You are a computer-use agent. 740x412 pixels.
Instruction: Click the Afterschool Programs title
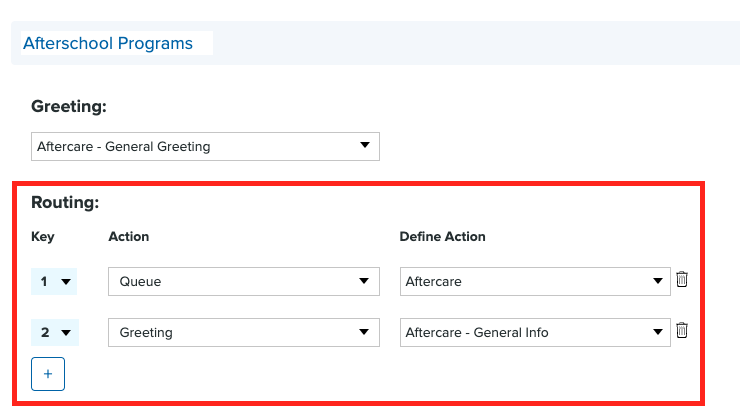(x=108, y=43)
